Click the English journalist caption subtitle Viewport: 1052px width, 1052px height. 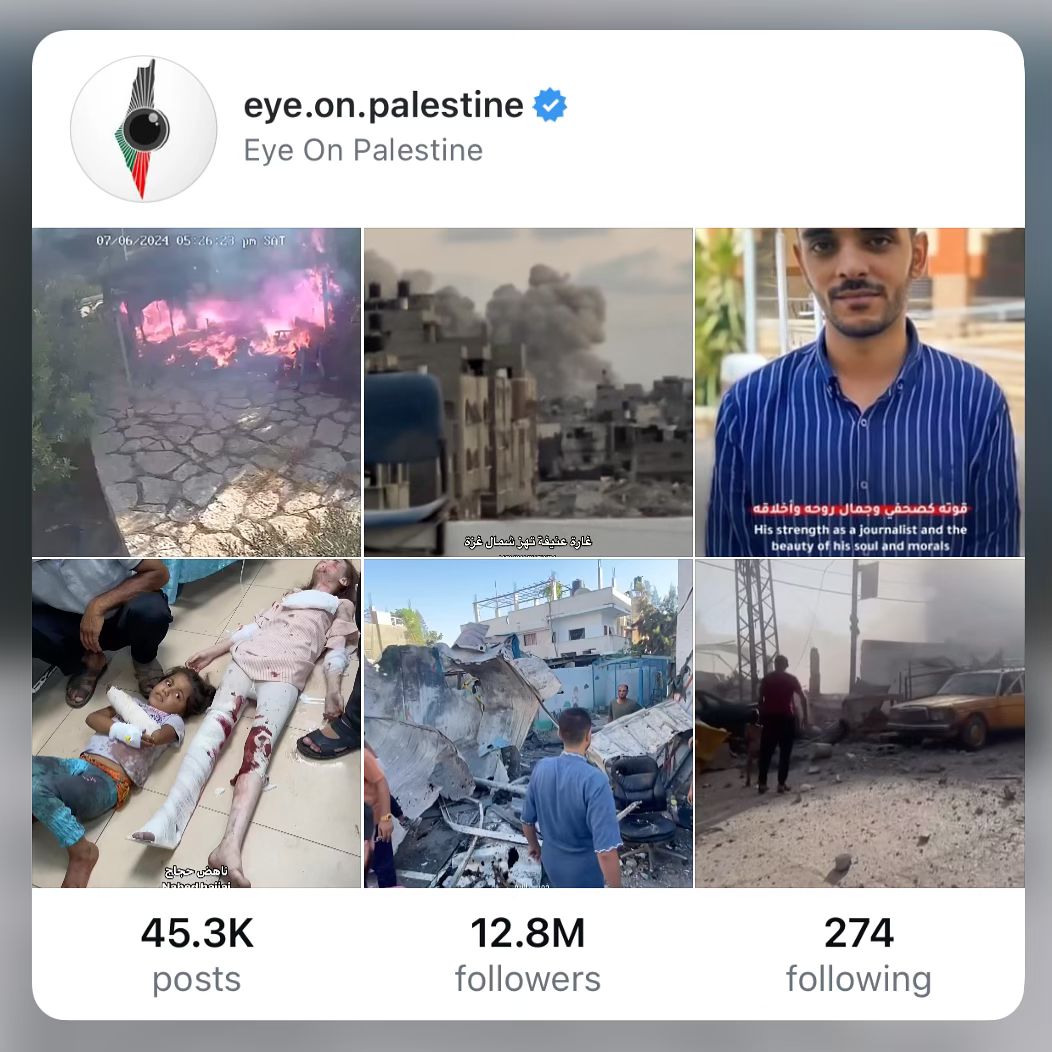[860, 537]
